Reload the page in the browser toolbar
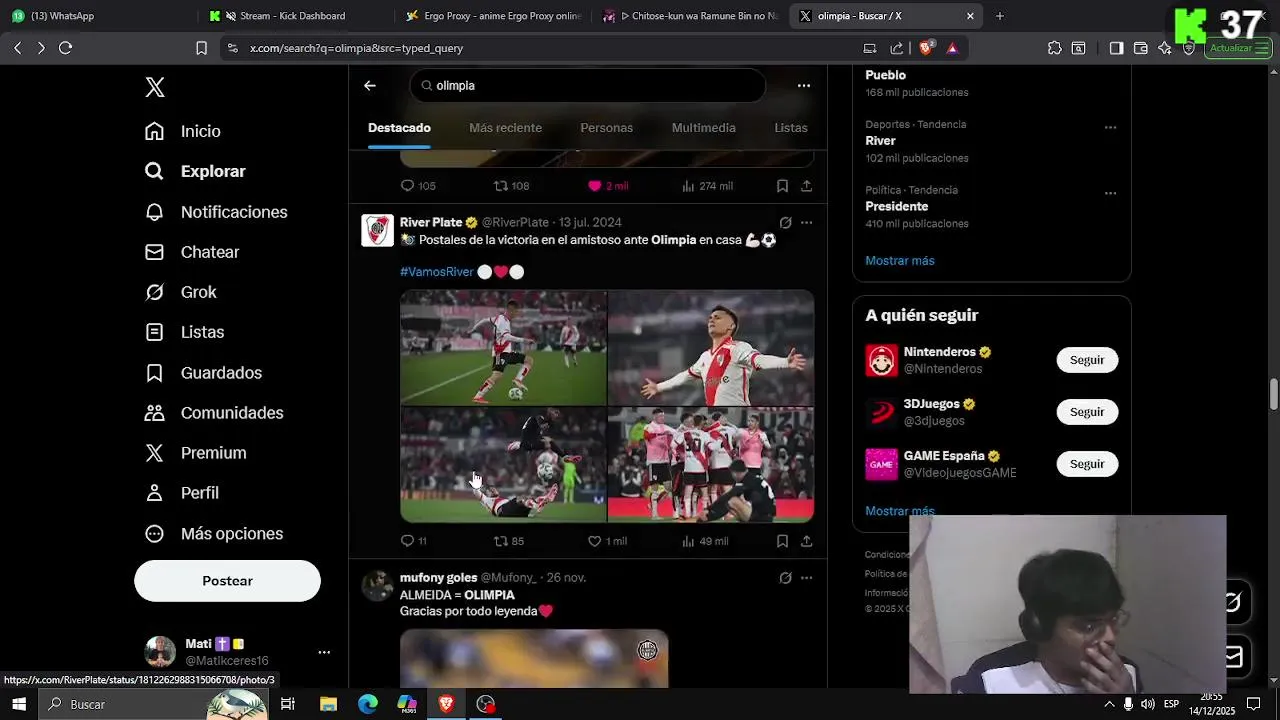The width and height of the screenshot is (1280, 720). coord(65,48)
